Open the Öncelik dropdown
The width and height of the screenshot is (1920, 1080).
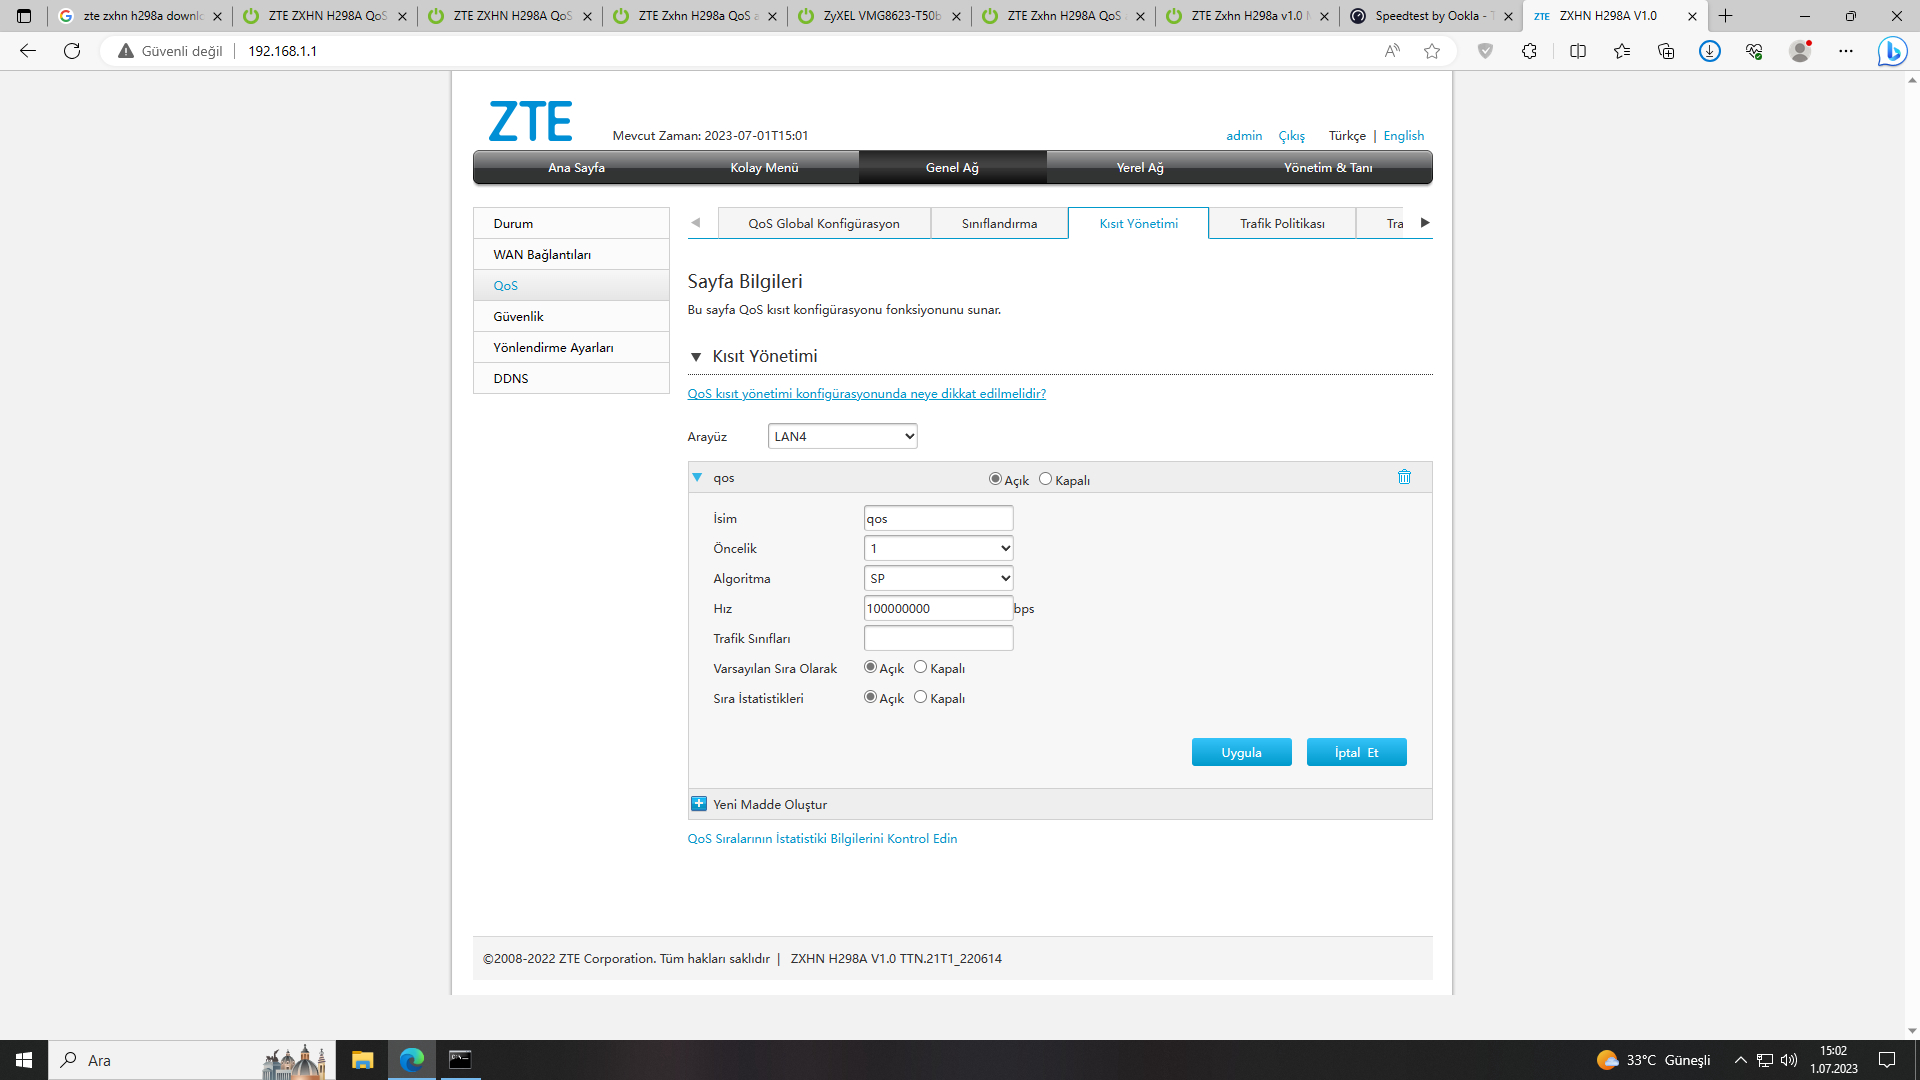click(x=938, y=548)
